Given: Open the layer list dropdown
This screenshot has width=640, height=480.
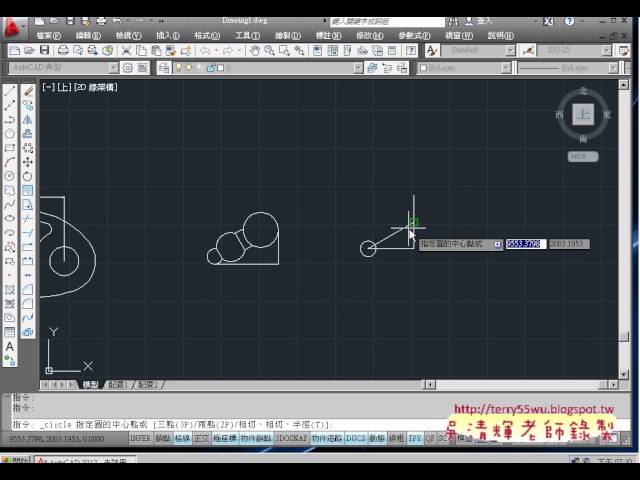Looking at the screenshot, I should coord(358,68).
